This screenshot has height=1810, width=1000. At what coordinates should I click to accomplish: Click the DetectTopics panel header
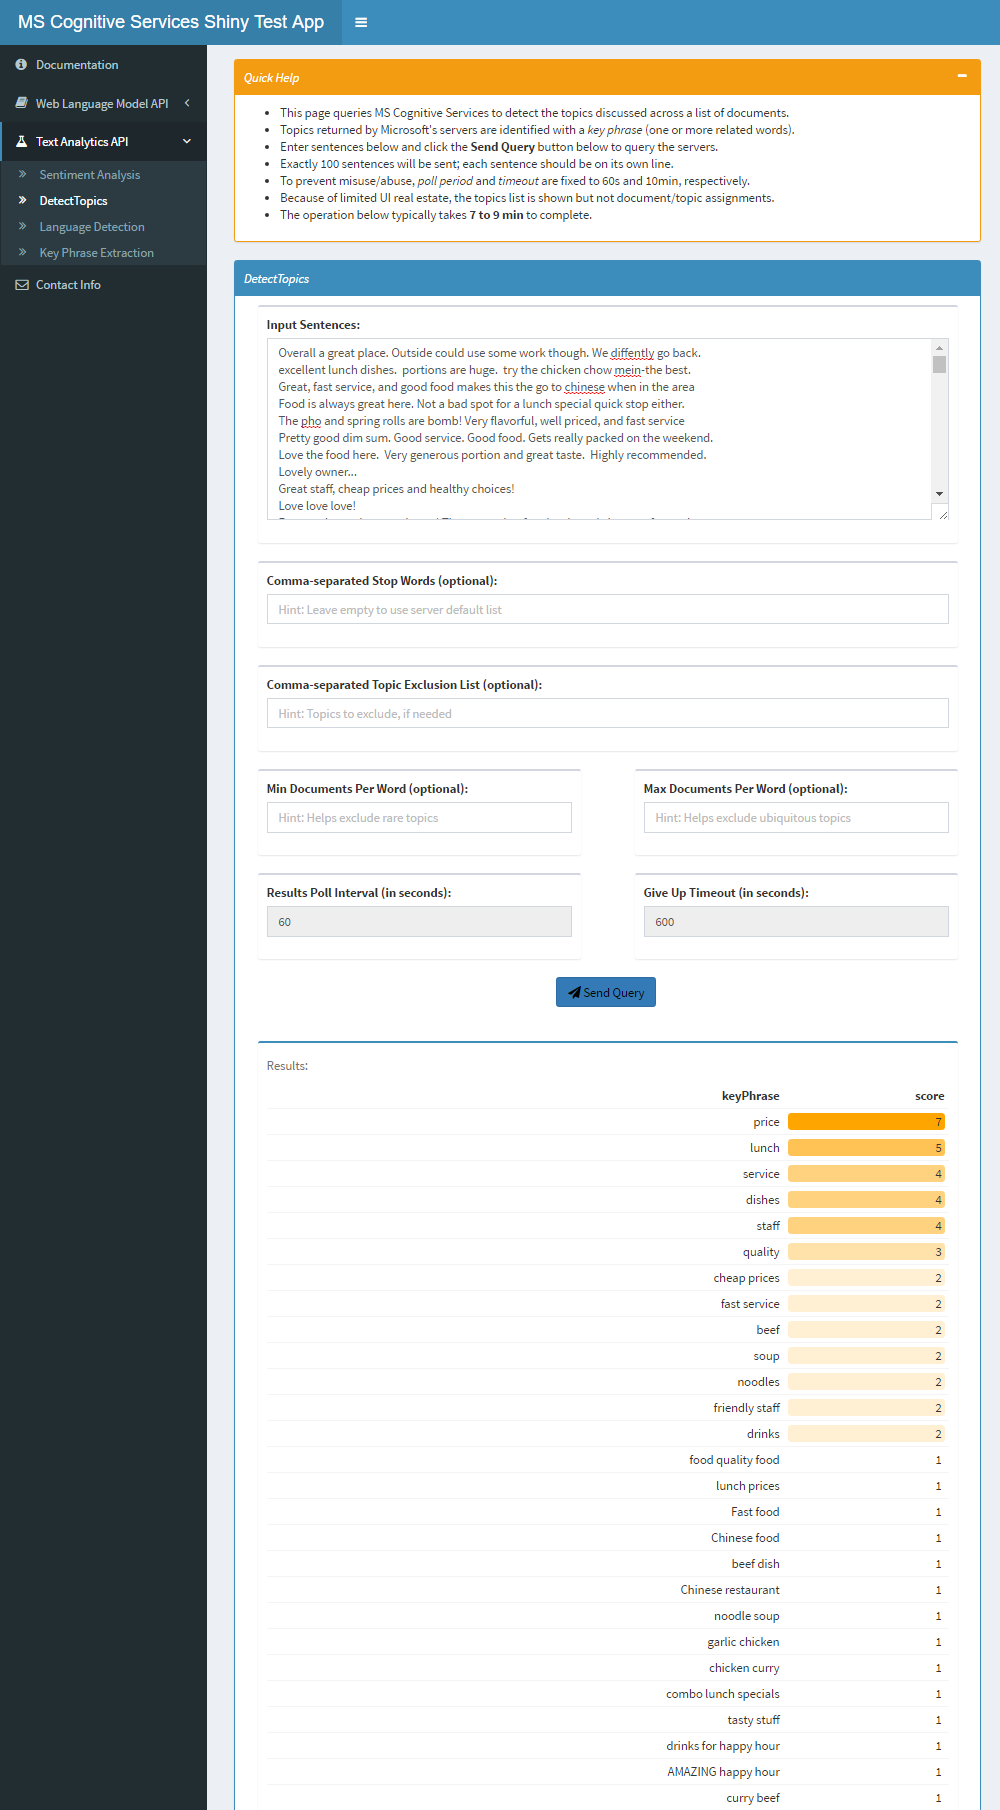[607, 278]
